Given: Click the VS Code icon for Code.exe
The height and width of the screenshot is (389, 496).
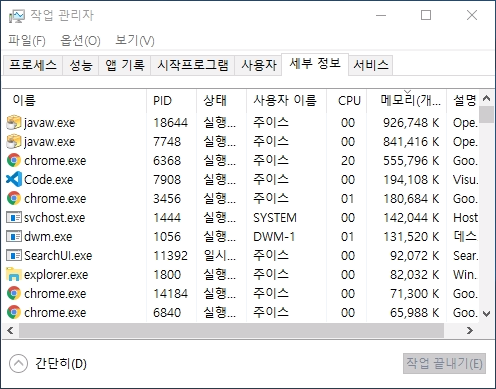Looking at the screenshot, I should 14,179.
